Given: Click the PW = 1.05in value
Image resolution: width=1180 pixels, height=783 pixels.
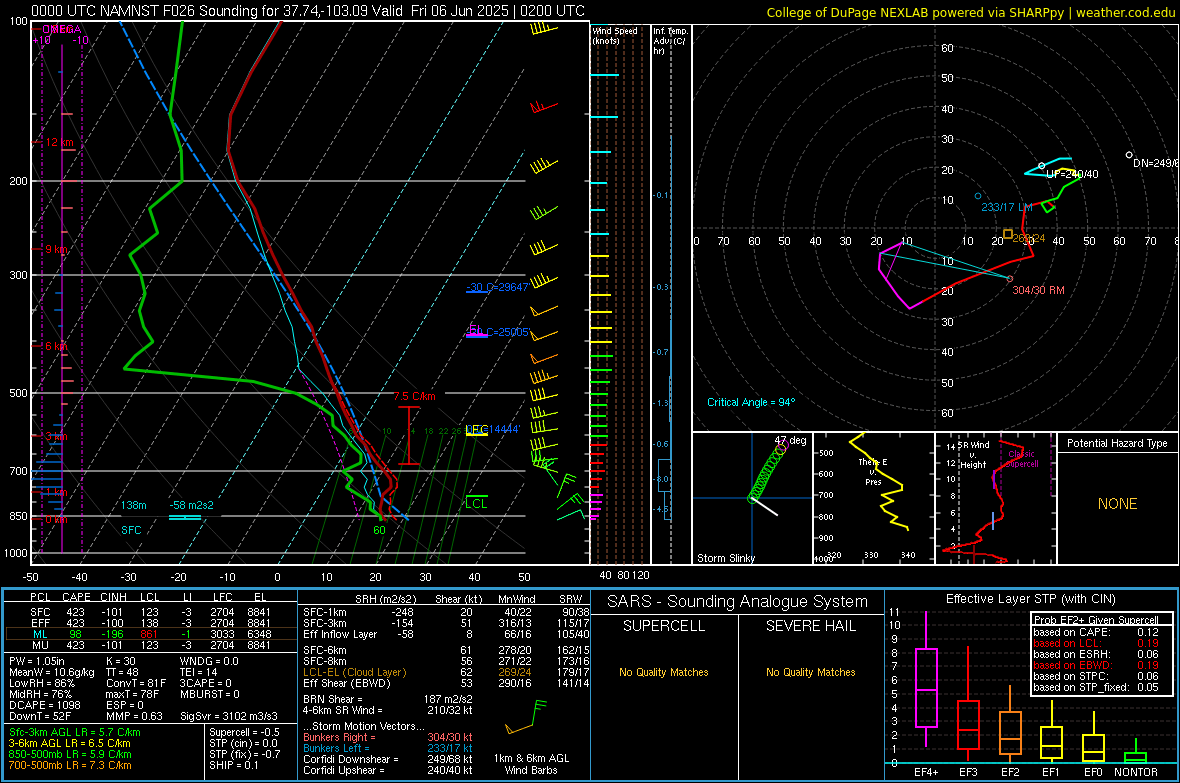Looking at the screenshot, I should click(39, 661).
